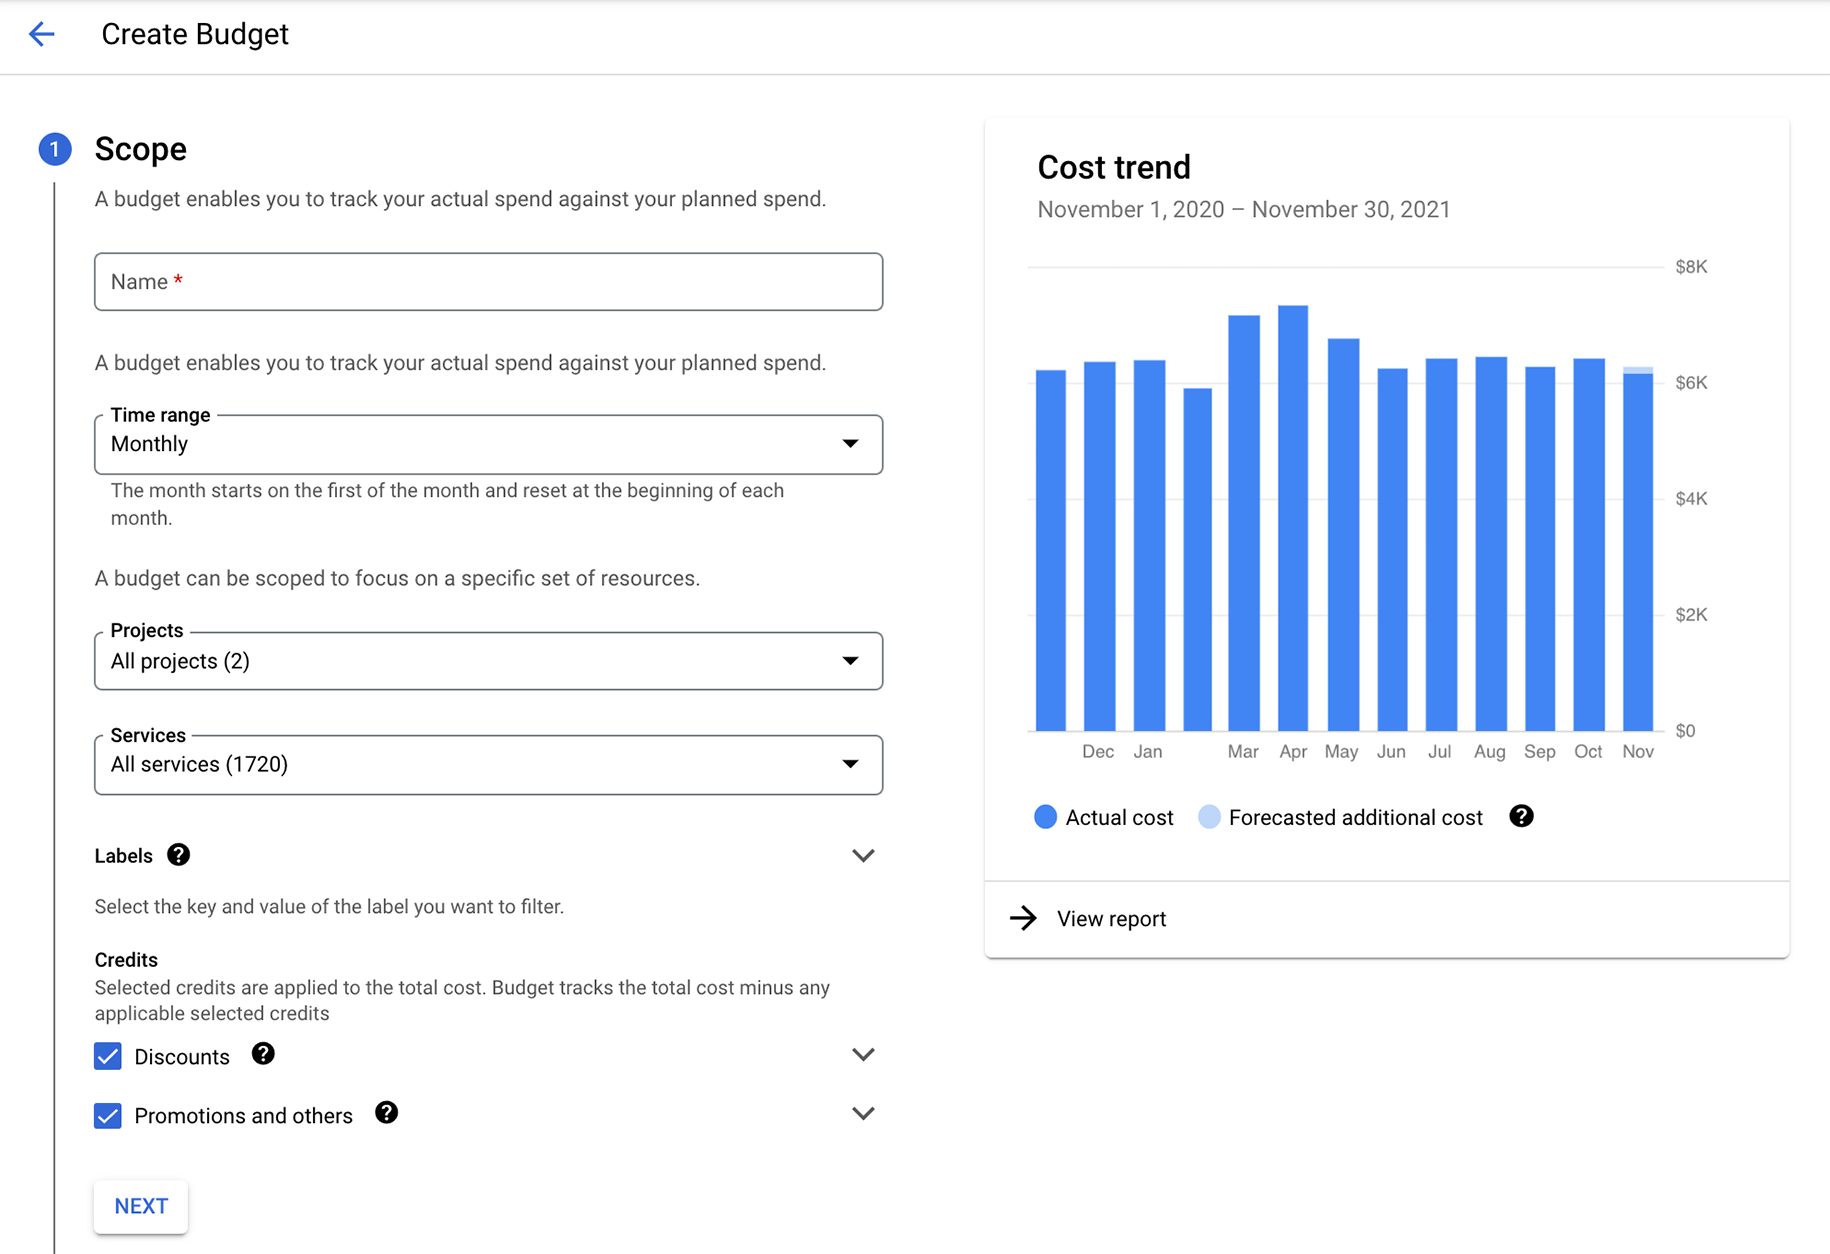Click the Actual cost color swatch
Screen dimensions: 1830x1254
point(1044,817)
